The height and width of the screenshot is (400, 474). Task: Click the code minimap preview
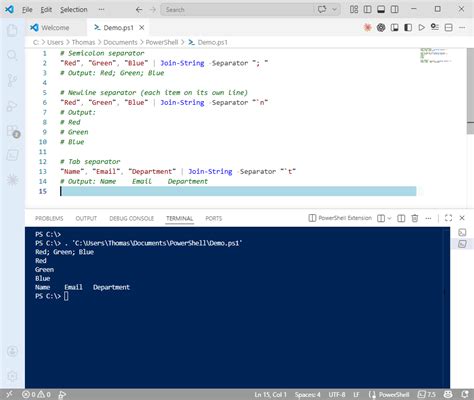(x=435, y=56)
